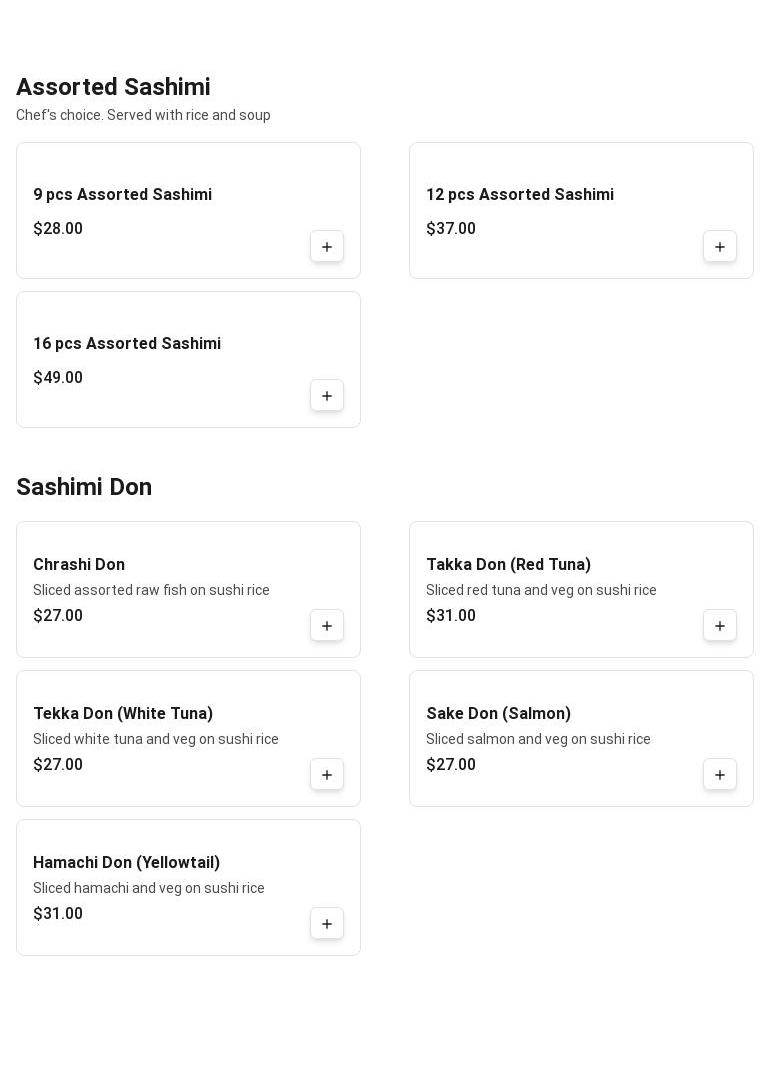Open the 16 pcs Assorted Sashimi item
This screenshot has width=770, height=1086.
[127, 344]
